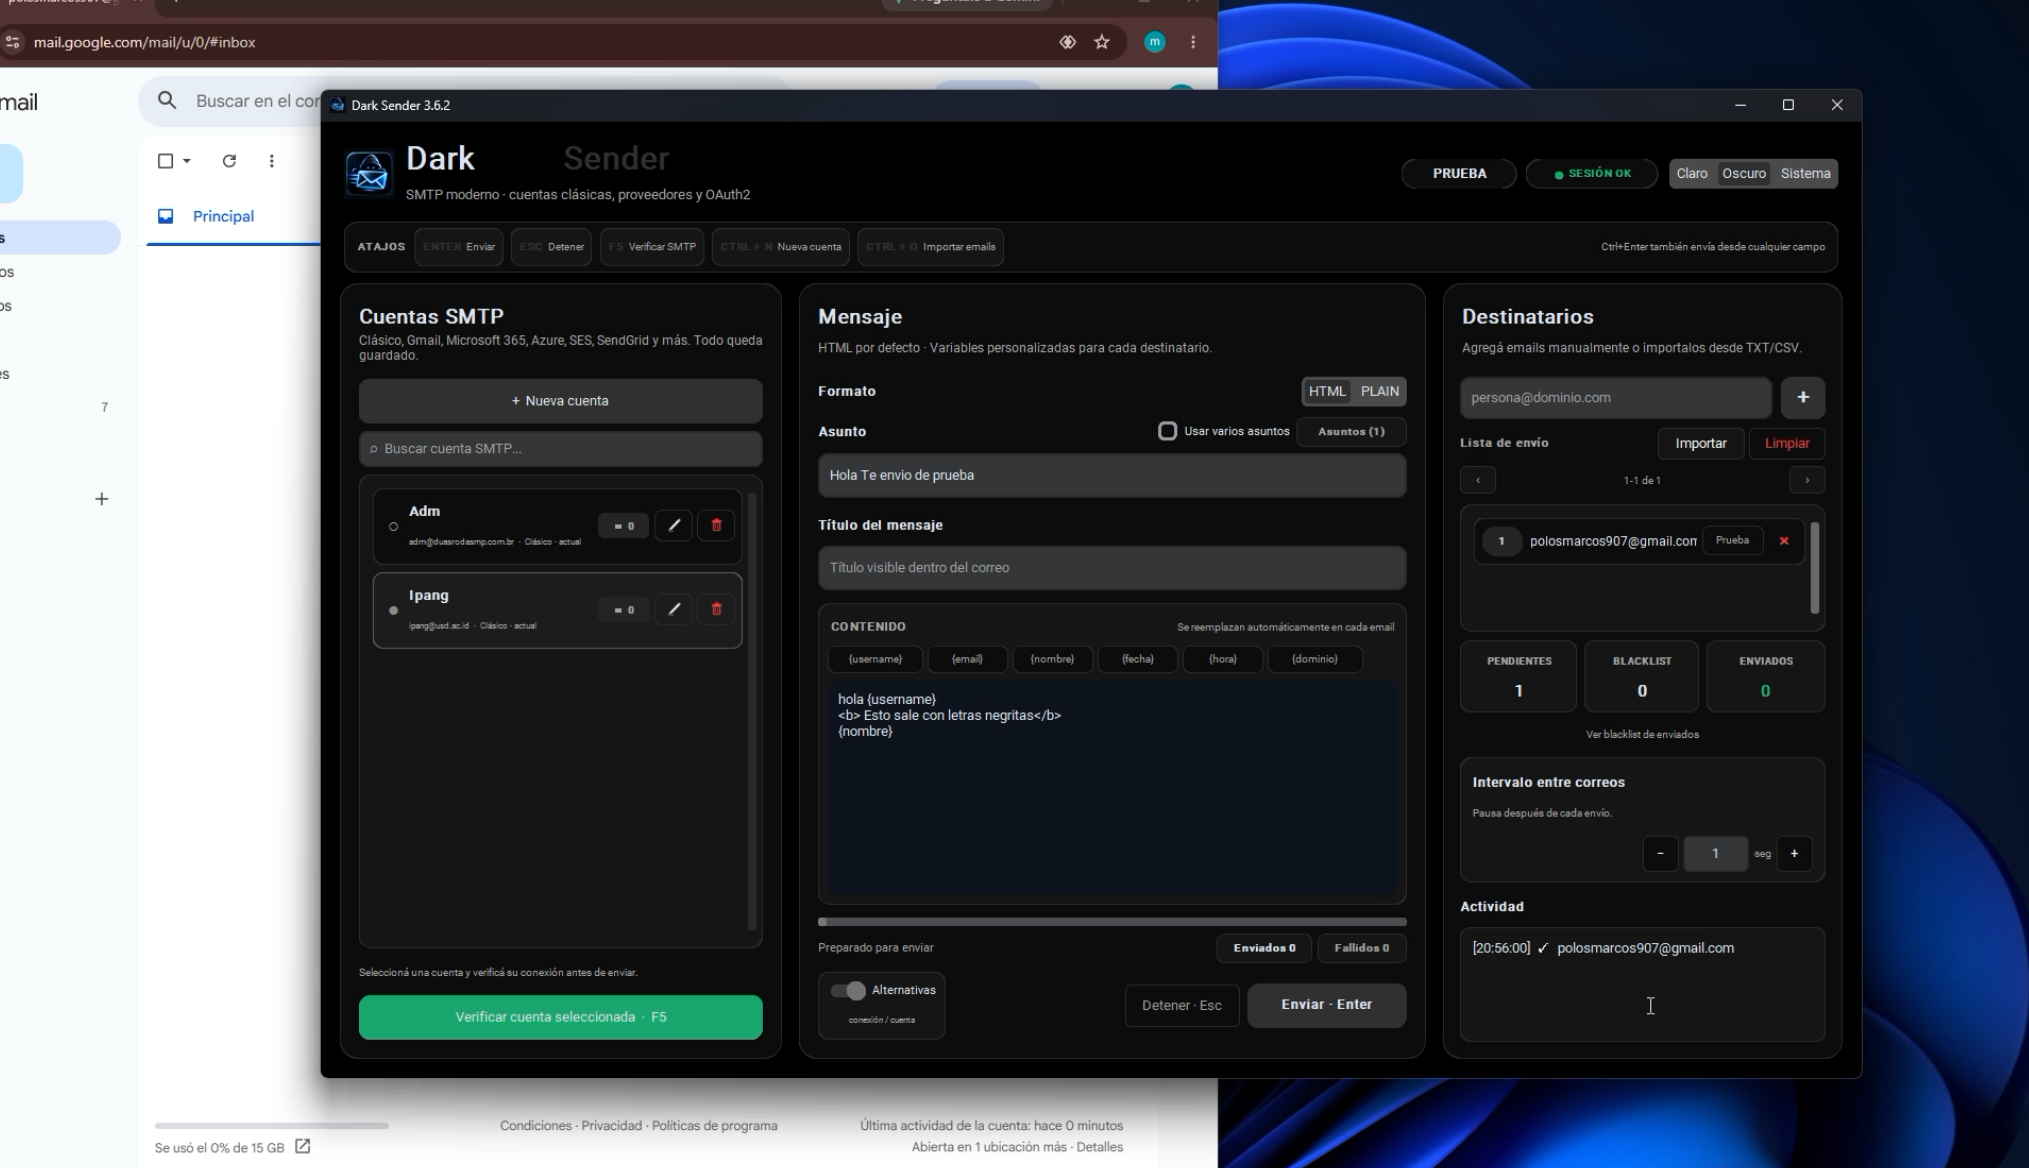The width and height of the screenshot is (2029, 1168).
Task: Open the Asuntos (1) subjects list
Action: [x=1351, y=431]
